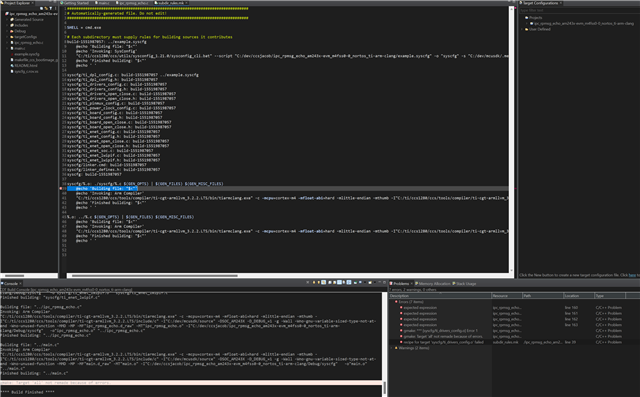Sort Problems by Description column header
This screenshot has width=640, height=397.
point(440,295)
